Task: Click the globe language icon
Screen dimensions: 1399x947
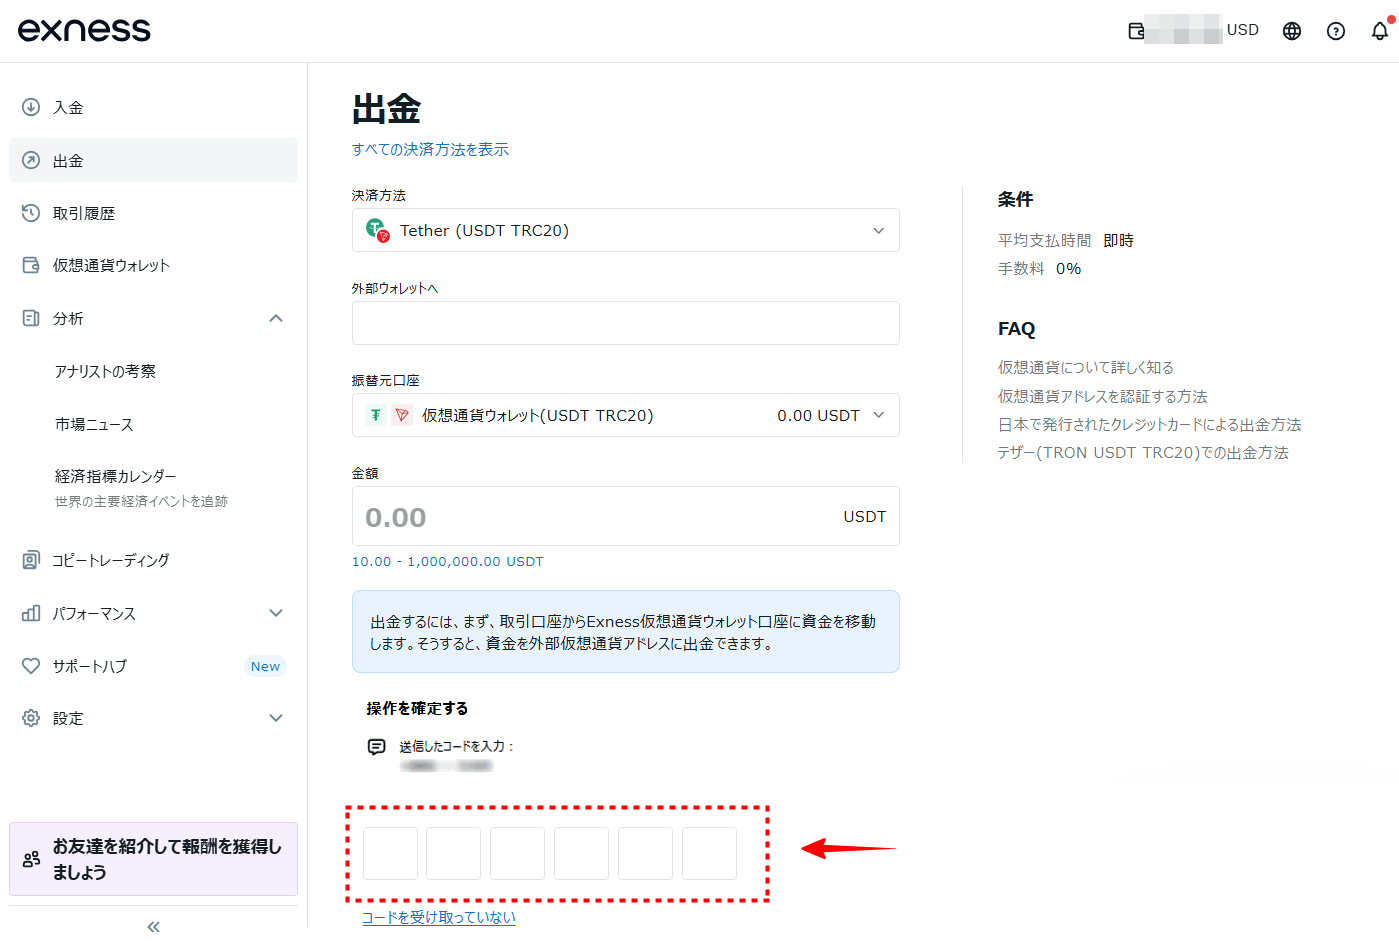Action: (x=1292, y=31)
